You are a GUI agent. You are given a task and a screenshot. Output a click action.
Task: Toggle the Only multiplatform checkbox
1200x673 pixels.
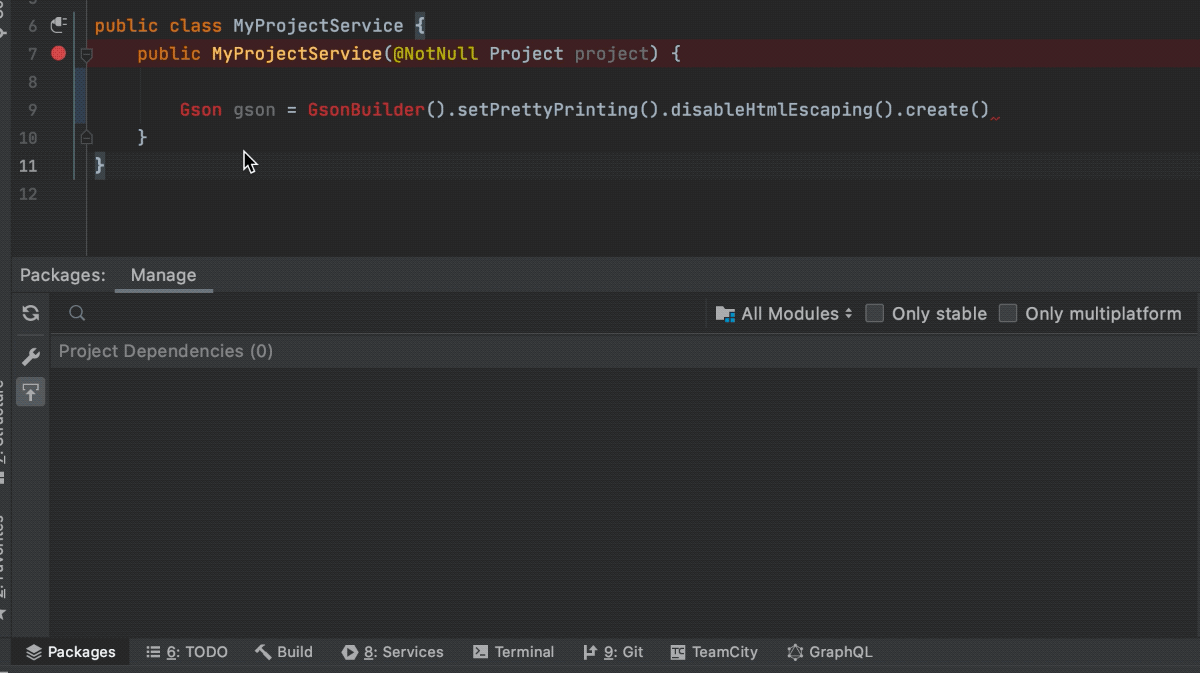click(x=1007, y=313)
